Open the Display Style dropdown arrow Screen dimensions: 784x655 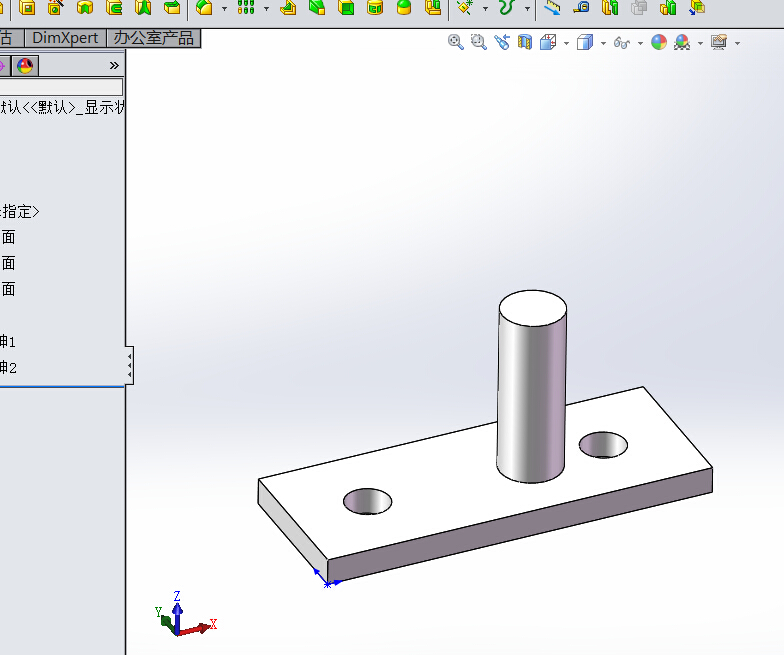point(603,44)
